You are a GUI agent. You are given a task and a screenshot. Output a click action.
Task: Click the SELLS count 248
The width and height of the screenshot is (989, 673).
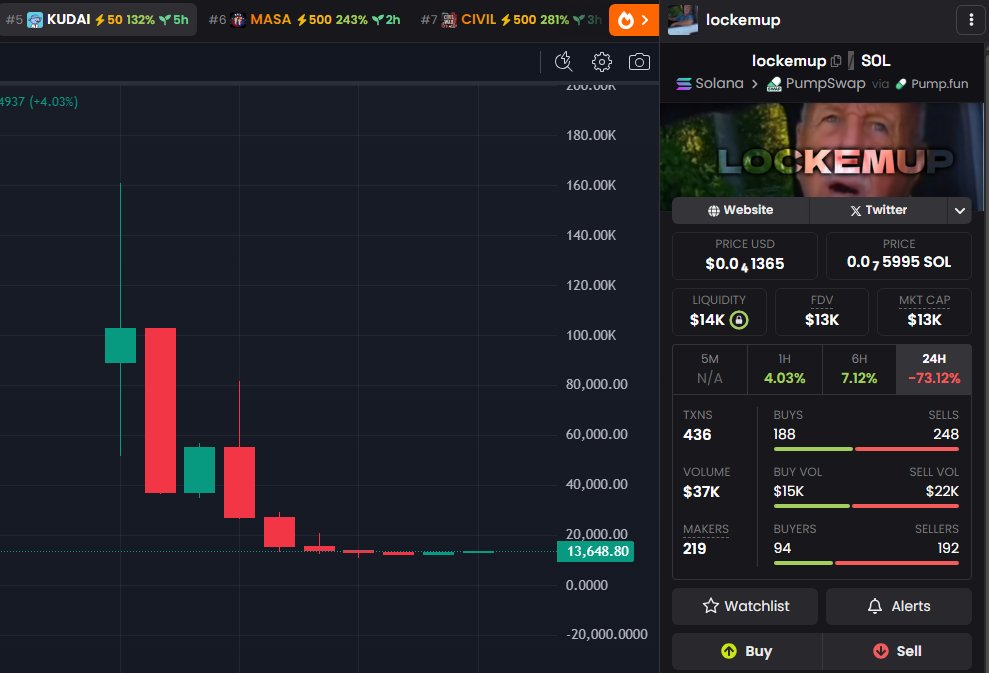tap(946, 434)
